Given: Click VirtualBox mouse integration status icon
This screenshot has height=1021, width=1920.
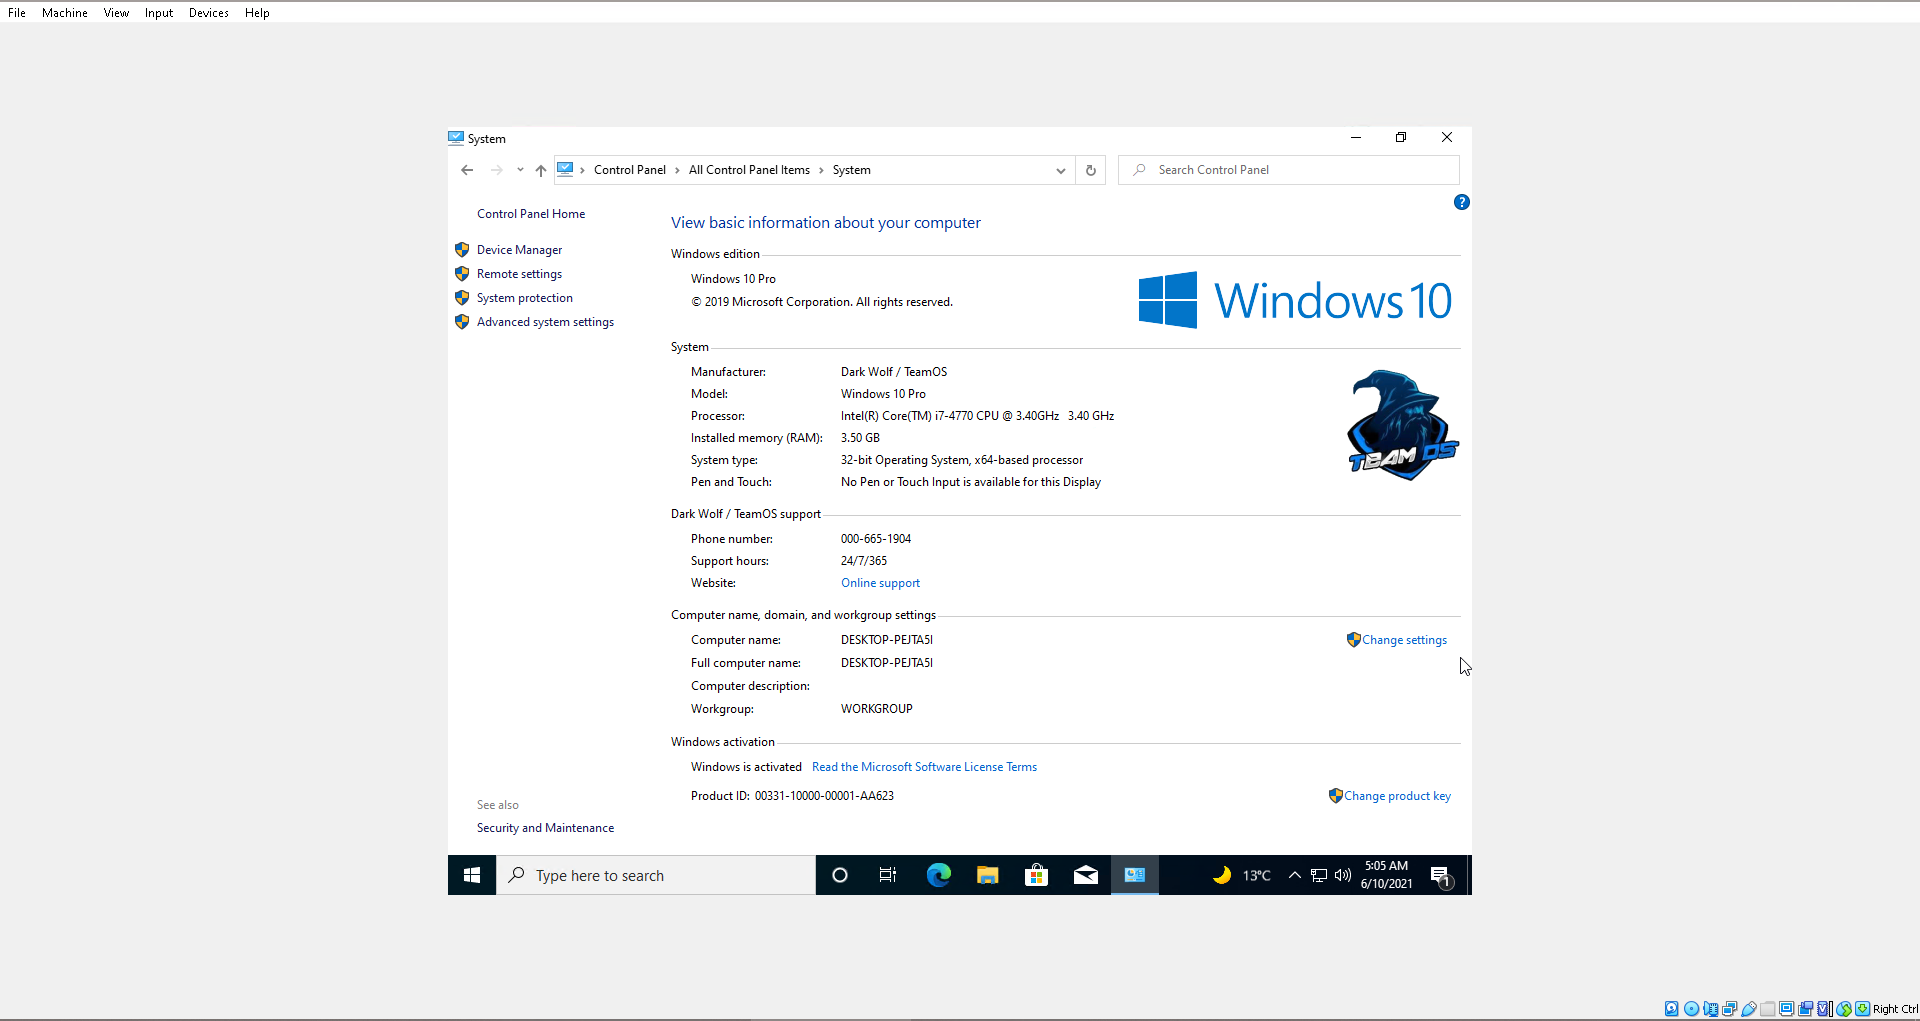Looking at the screenshot, I should tap(1844, 1009).
